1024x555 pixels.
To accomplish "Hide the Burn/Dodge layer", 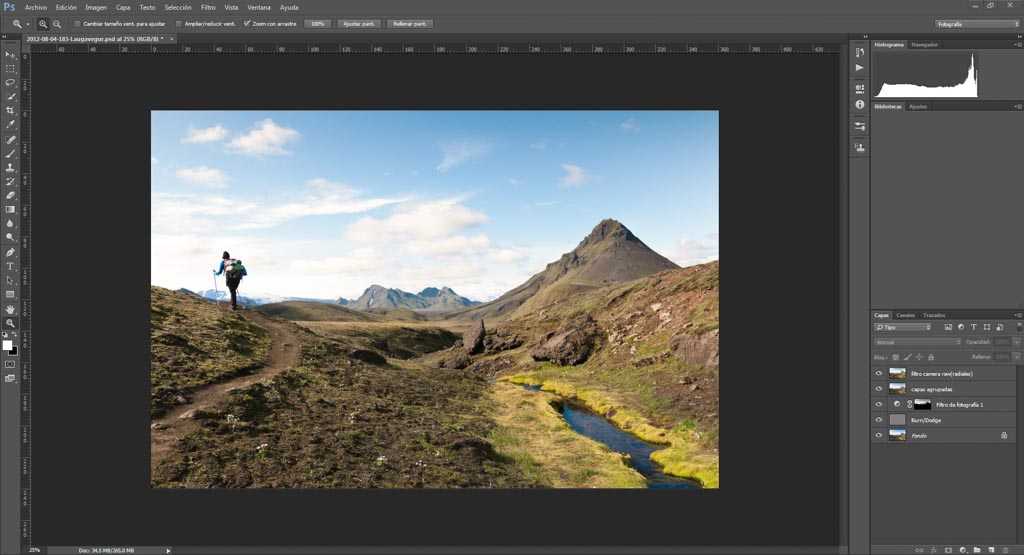I will 879,420.
